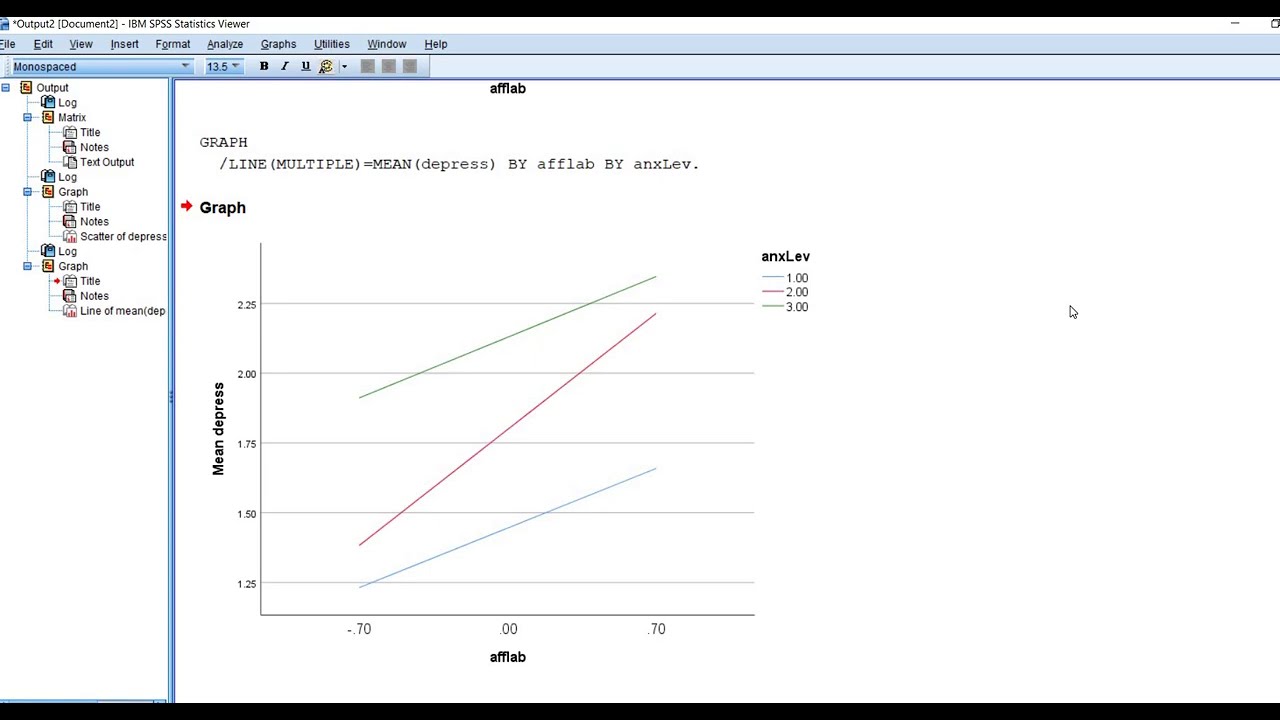The image size is (1280, 720).
Task: Click the afflab label above the GRAPH syntax
Action: point(508,88)
